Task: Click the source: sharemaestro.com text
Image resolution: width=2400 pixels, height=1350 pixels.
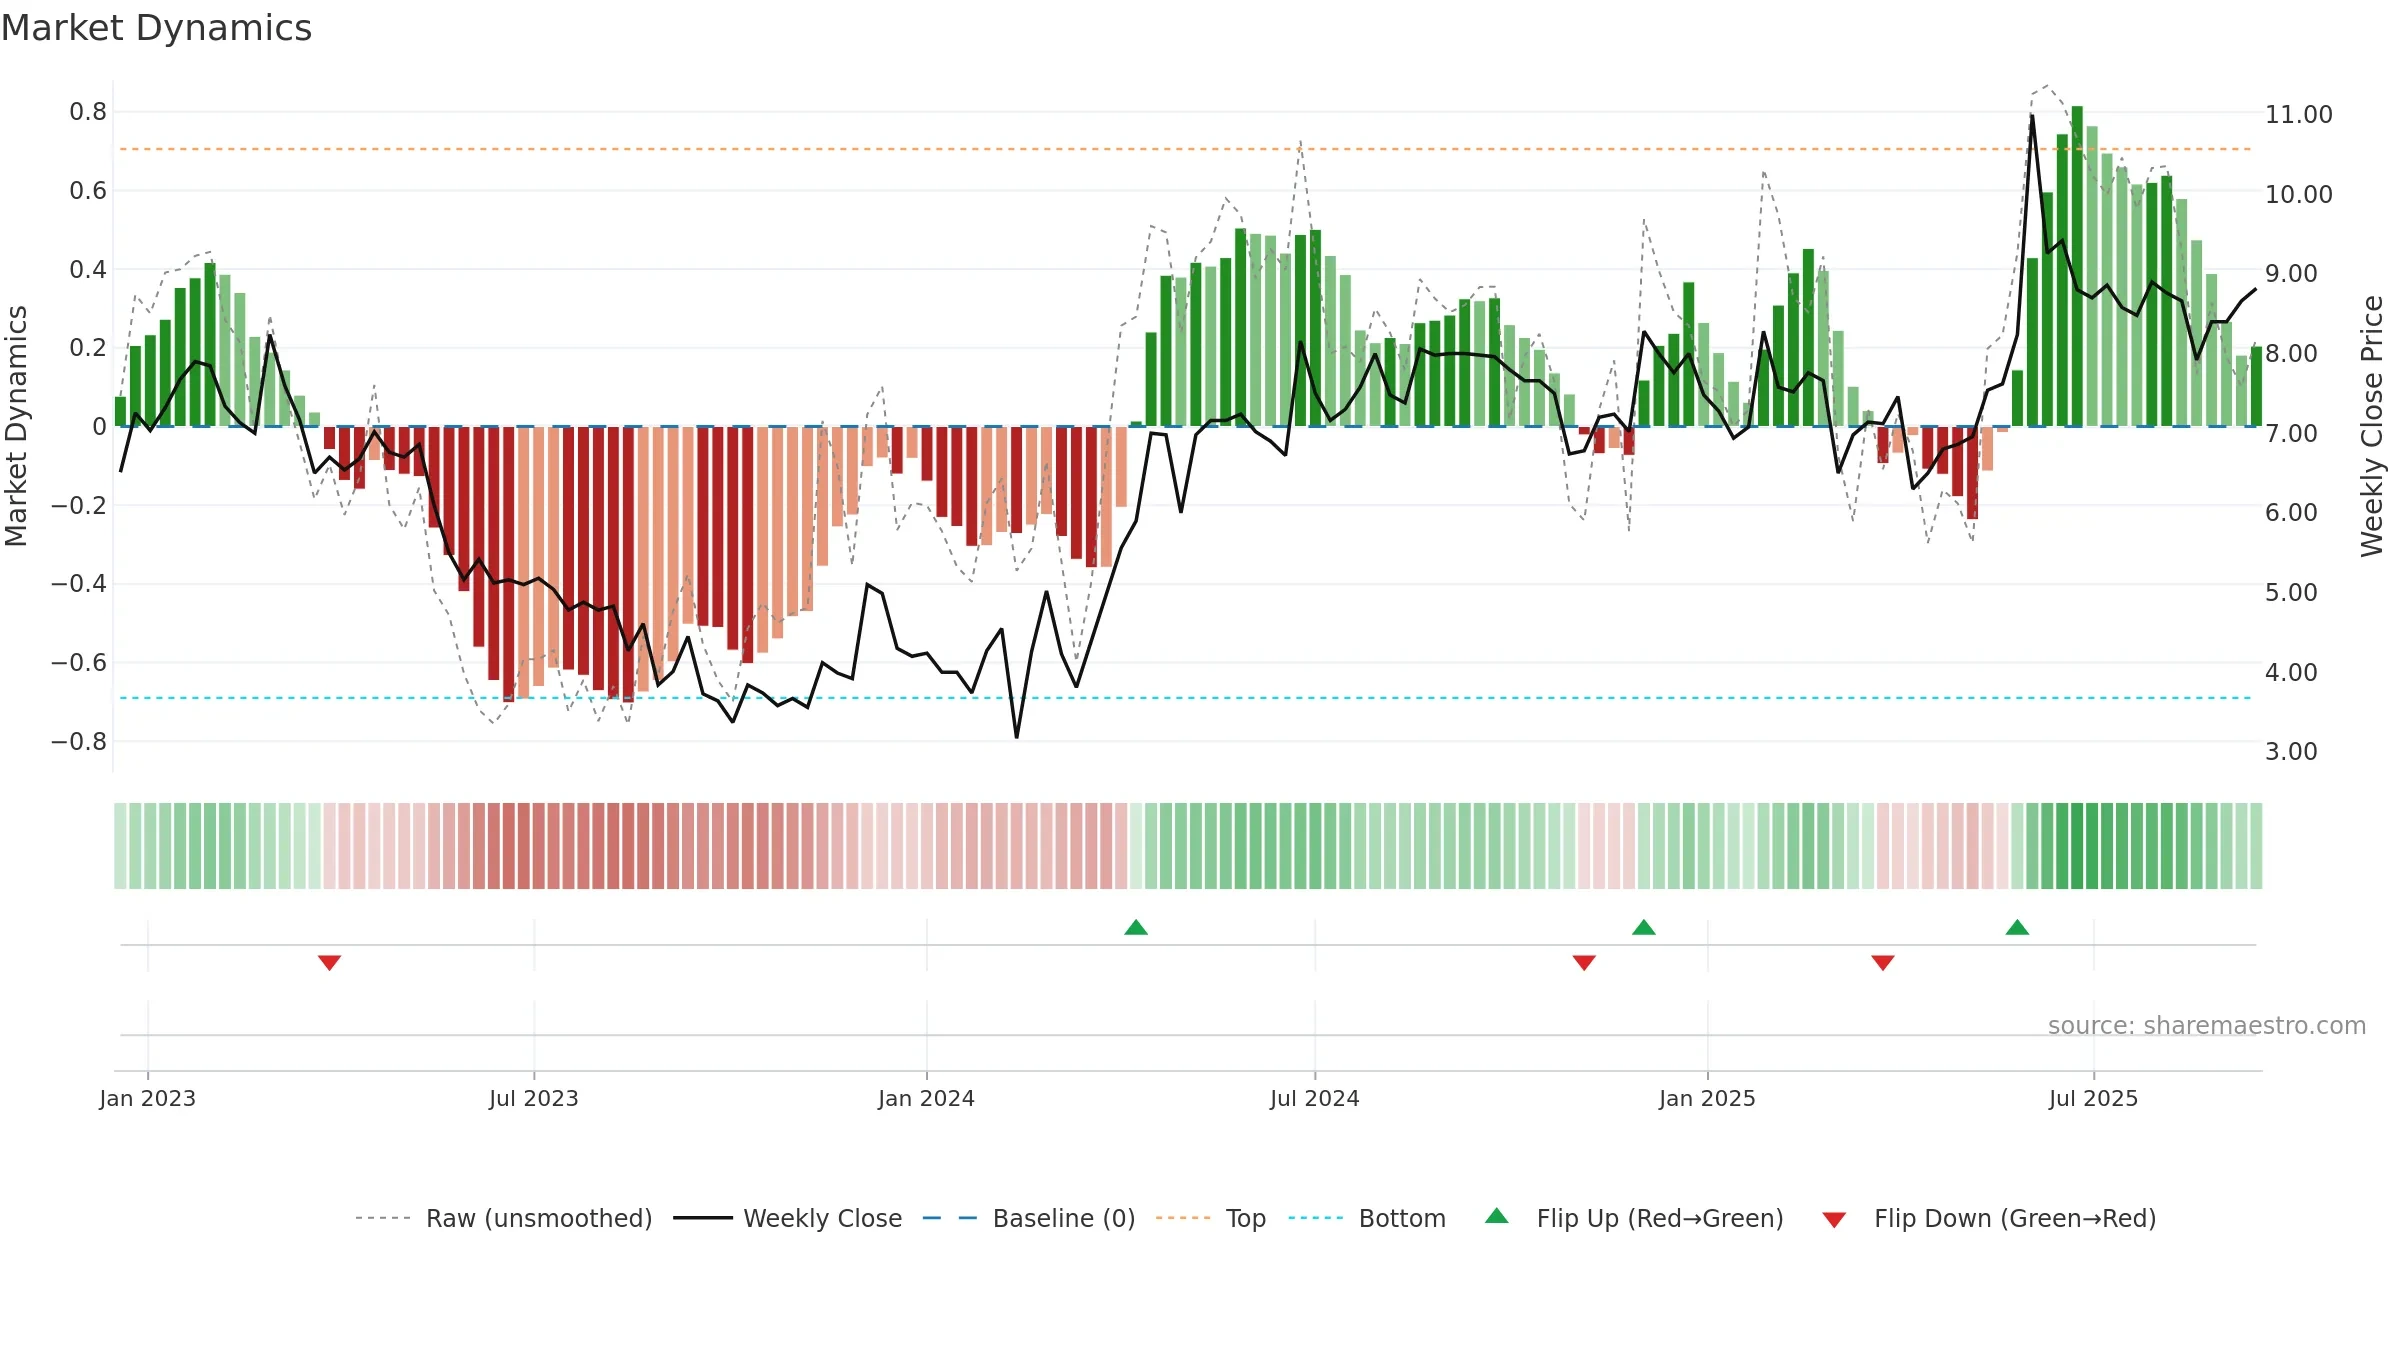Action: pos(2207,1025)
